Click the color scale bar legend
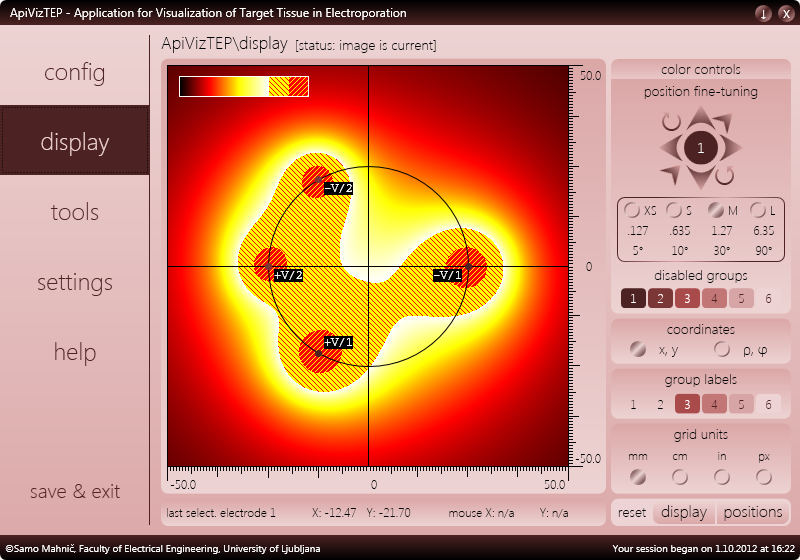The height and width of the screenshot is (560, 800). click(x=244, y=86)
